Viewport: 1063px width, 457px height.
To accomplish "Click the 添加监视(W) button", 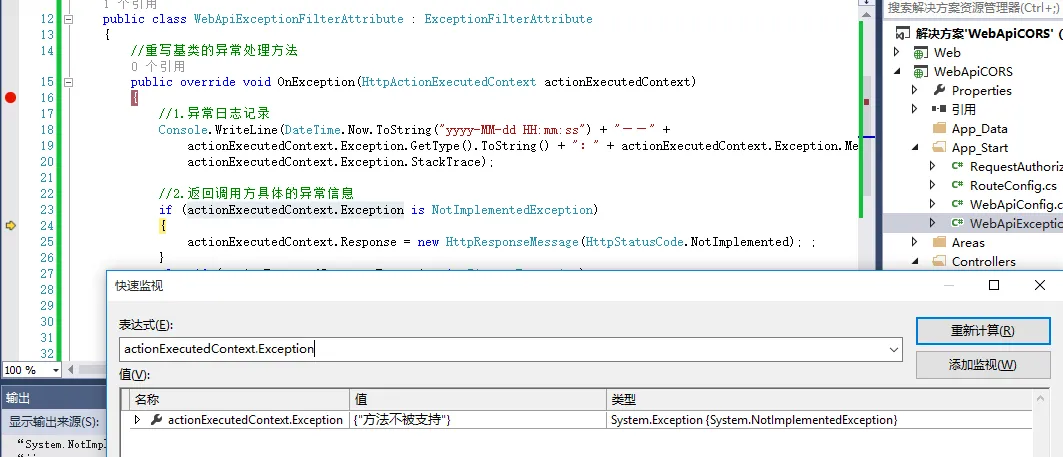I will coord(982,365).
